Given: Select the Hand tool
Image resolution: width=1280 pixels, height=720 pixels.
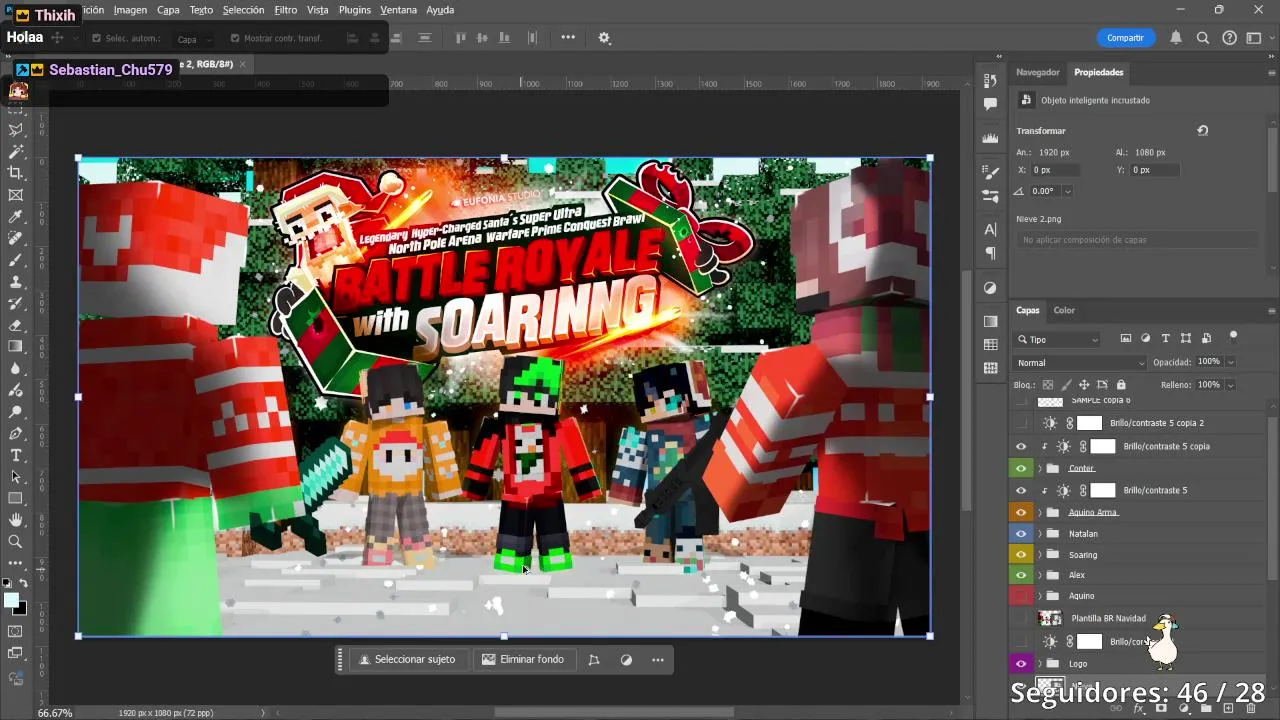Looking at the screenshot, I should point(16,520).
